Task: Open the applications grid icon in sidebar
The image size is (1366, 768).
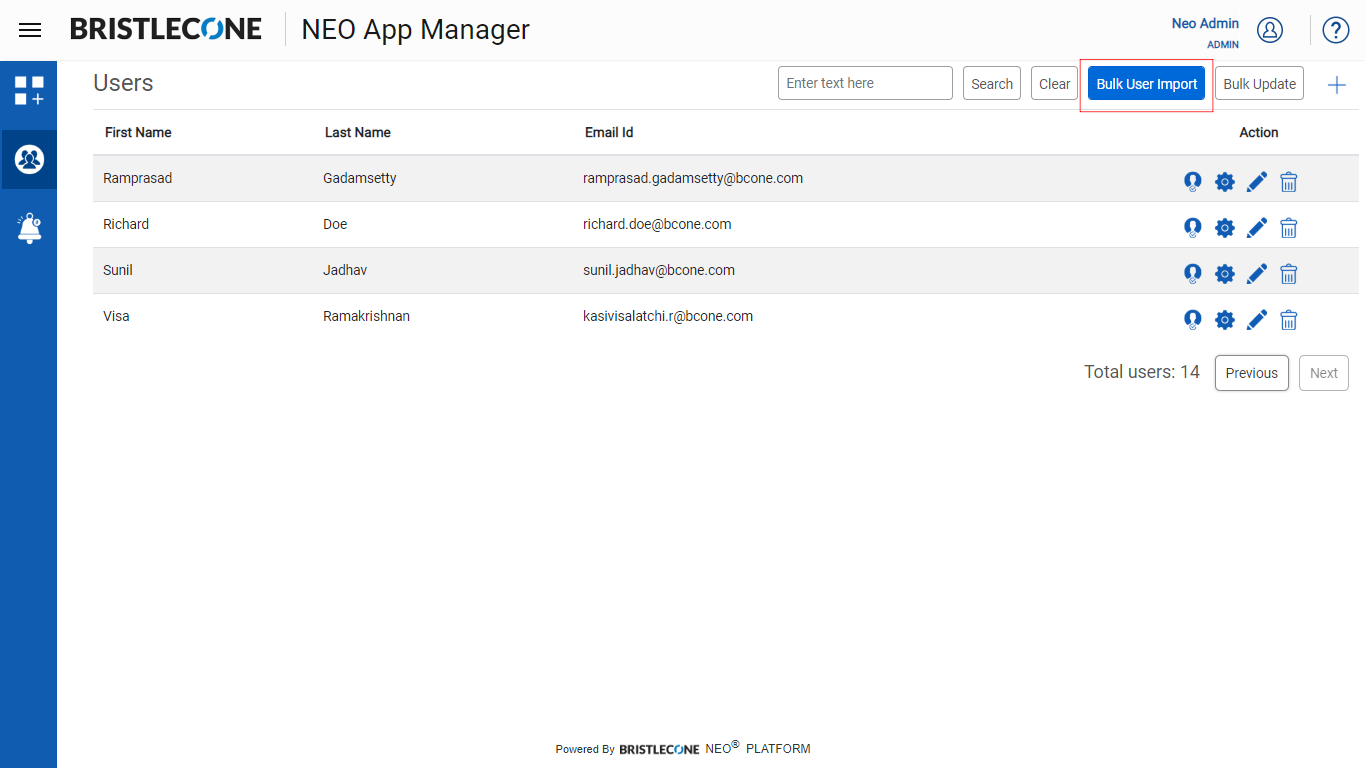Action: (x=29, y=91)
